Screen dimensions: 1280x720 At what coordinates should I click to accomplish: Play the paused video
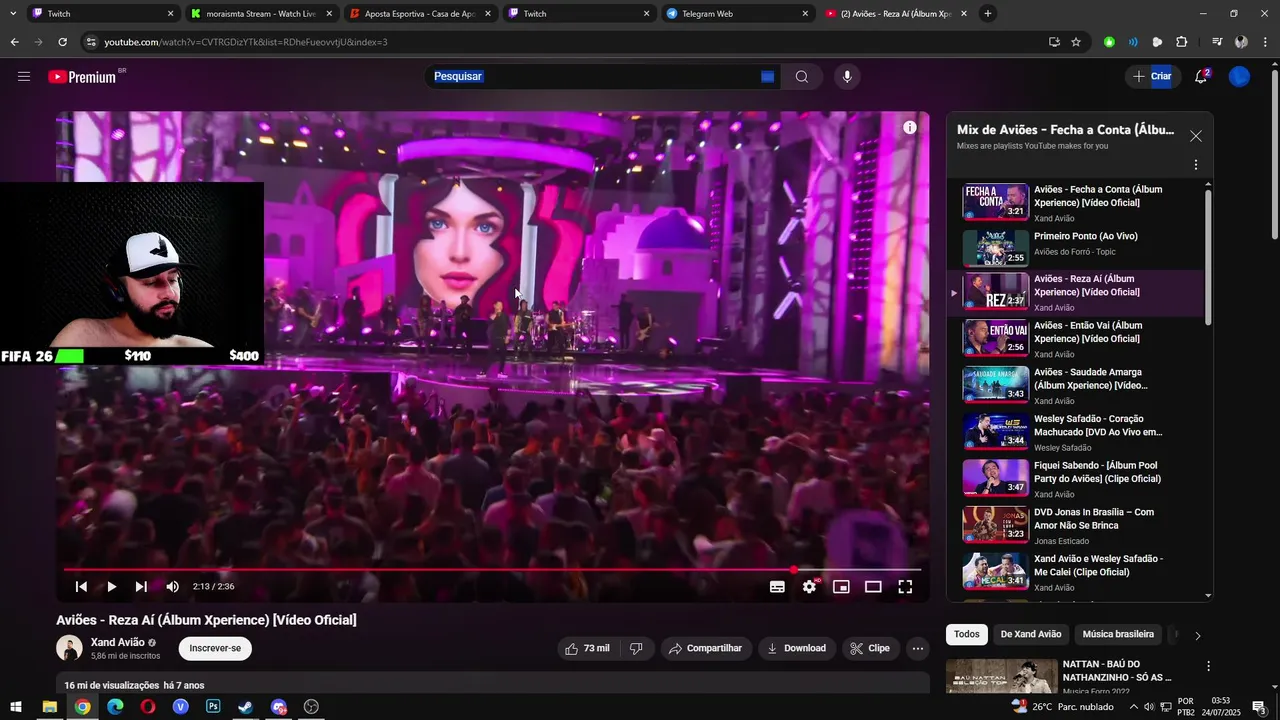(x=111, y=587)
